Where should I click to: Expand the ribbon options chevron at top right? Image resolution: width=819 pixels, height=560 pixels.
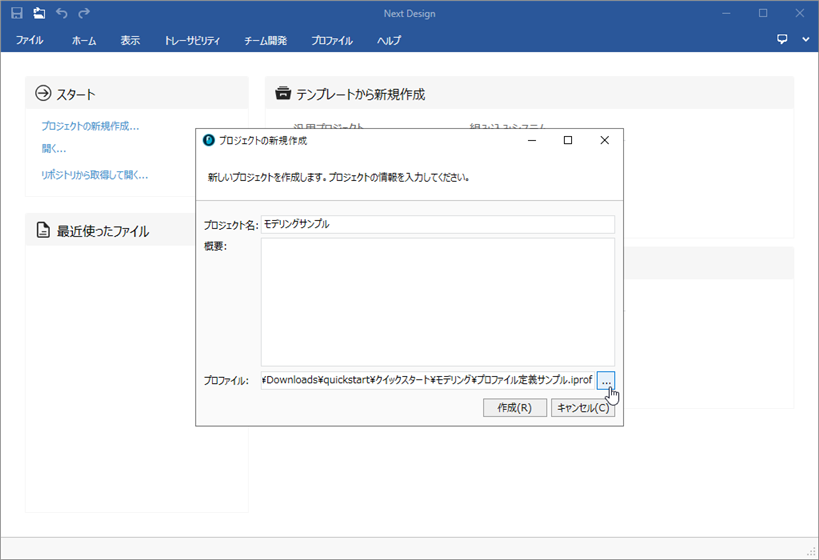(806, 40)
